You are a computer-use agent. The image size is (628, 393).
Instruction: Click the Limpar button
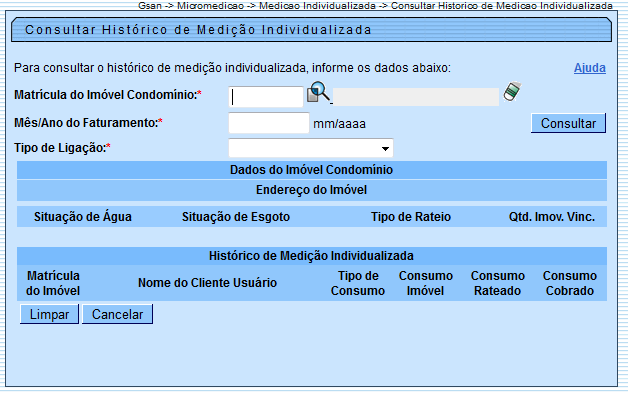(49, 314)
